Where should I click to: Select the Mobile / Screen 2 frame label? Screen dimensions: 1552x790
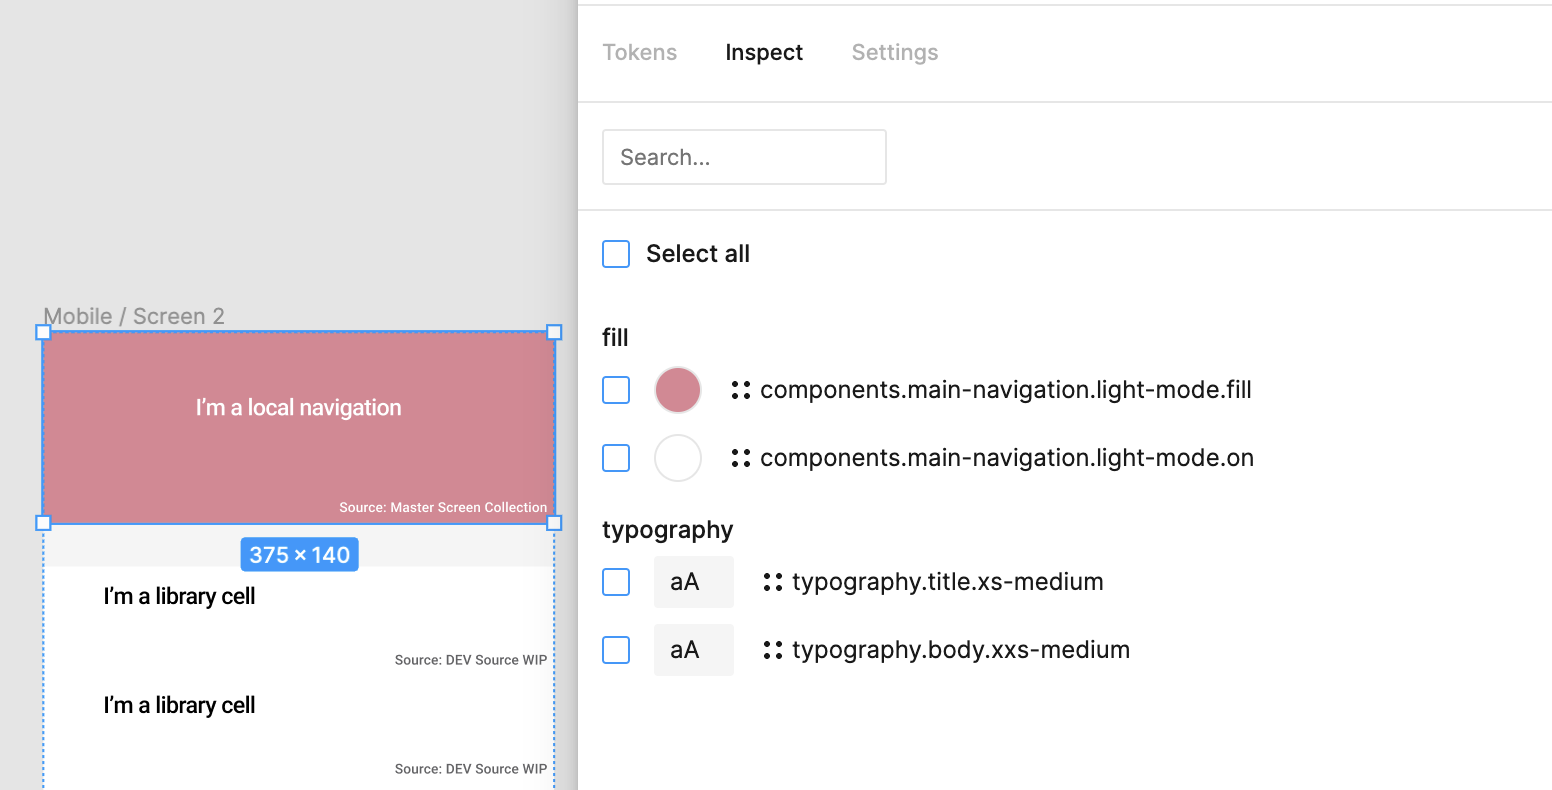tap(133, 316)
